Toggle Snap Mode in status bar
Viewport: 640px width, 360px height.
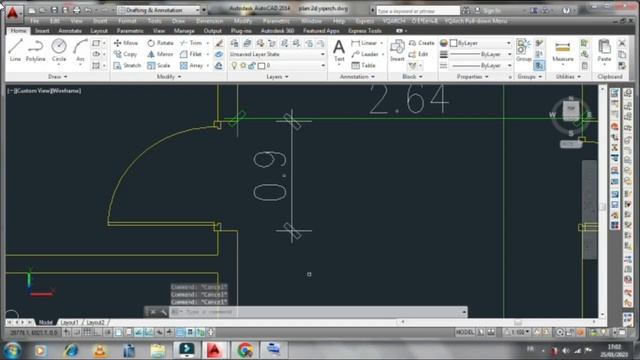[x=77, y=332]
